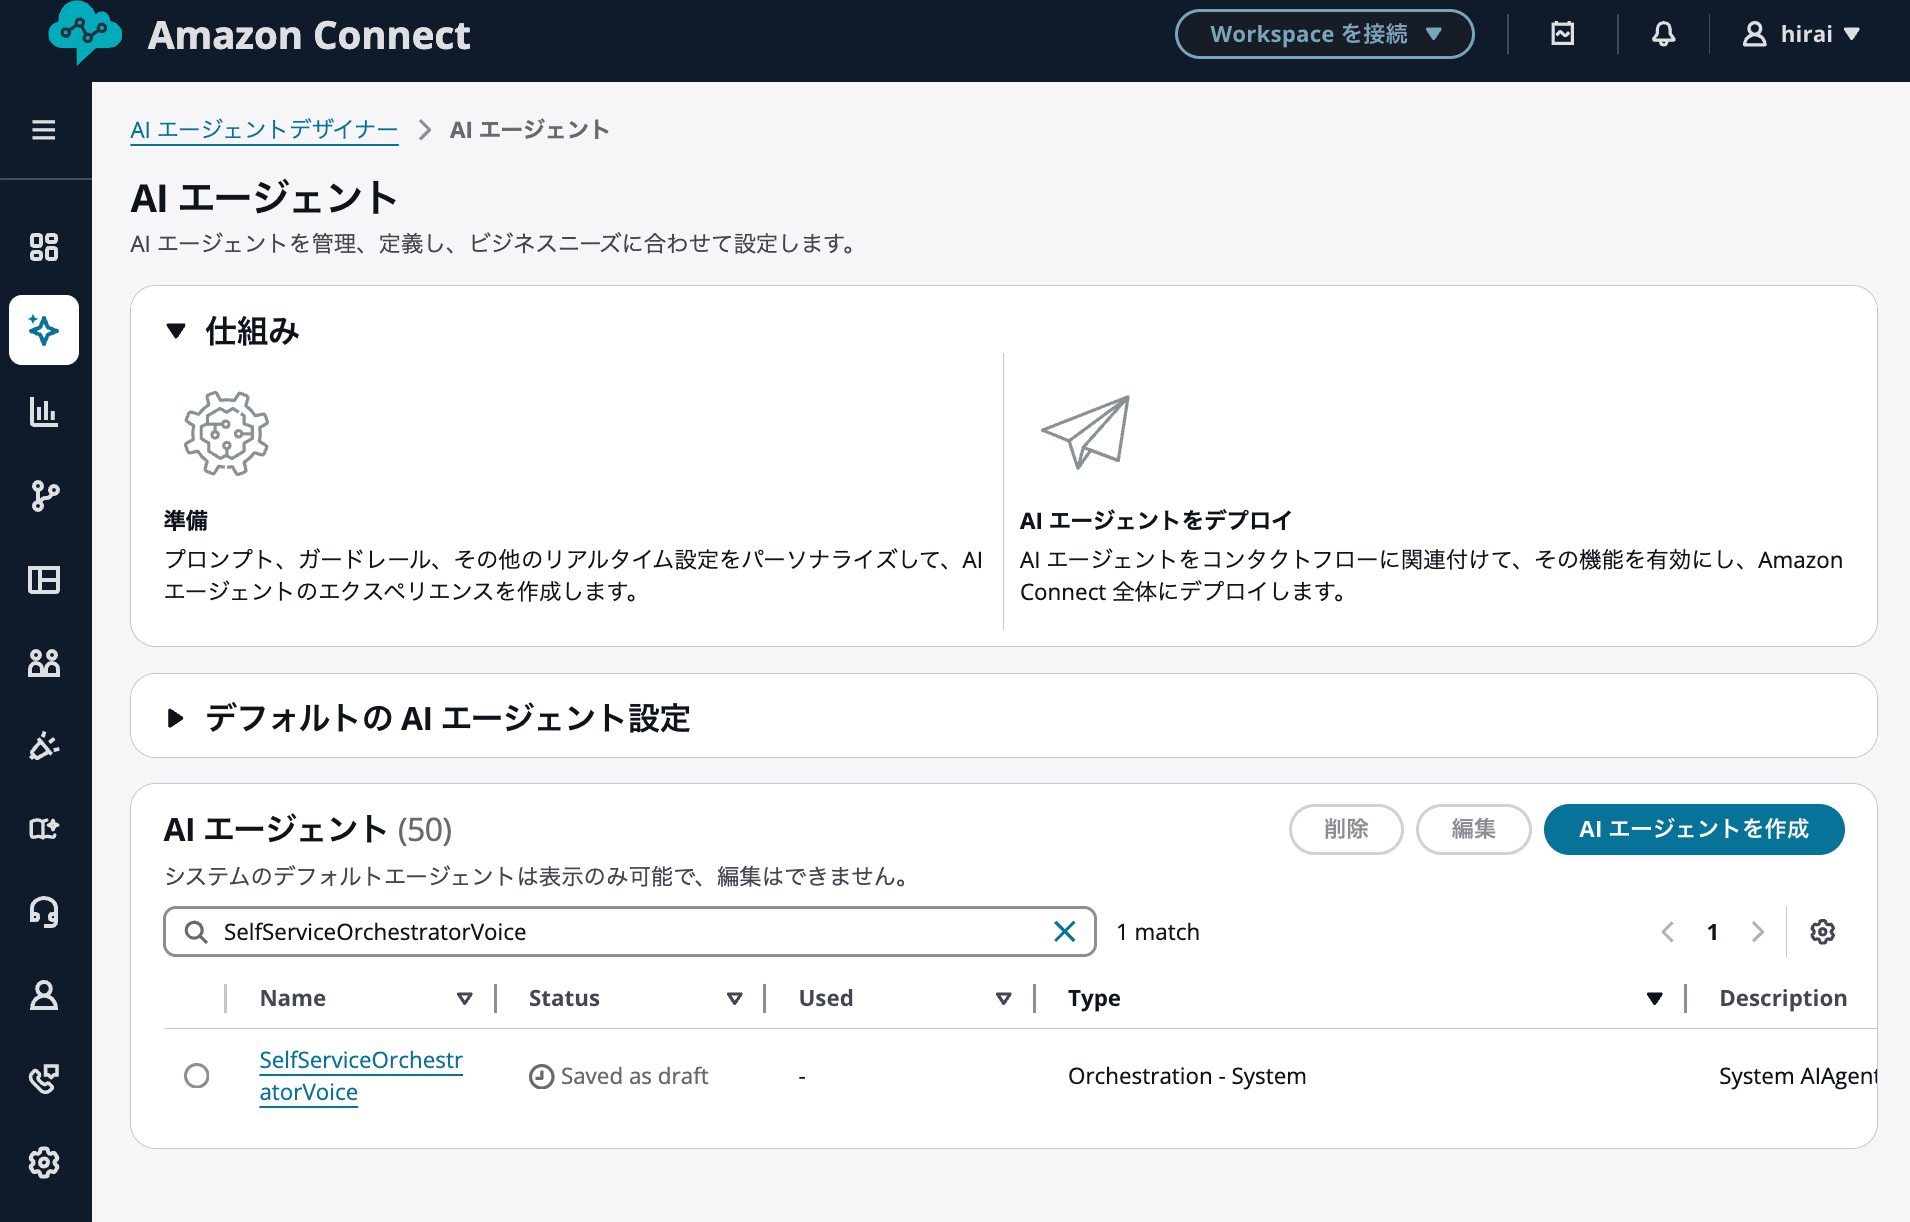
Task: Go to previous page of results
Action: 1667,932
